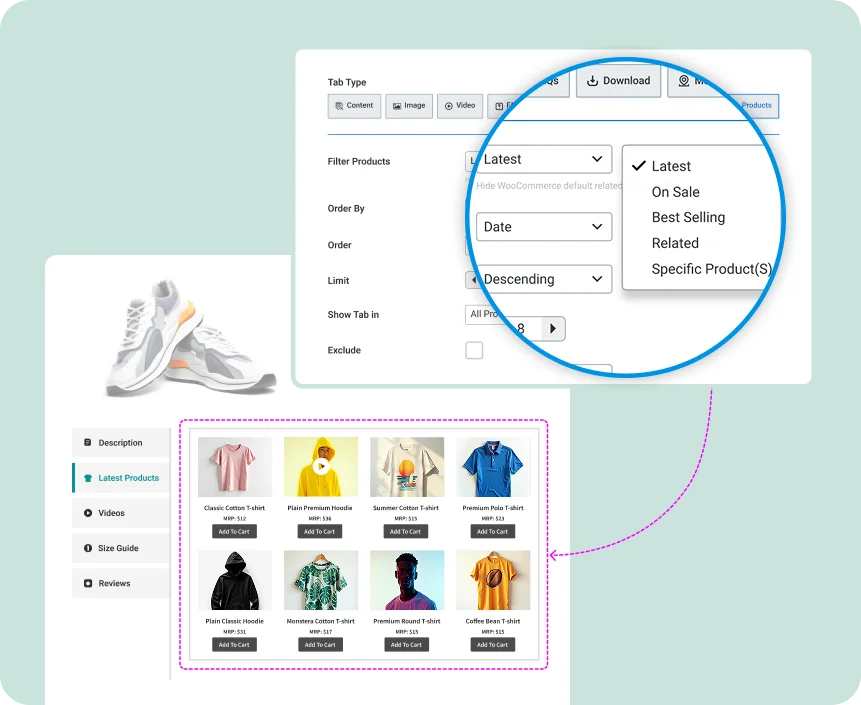Viewport: 861px width, 705px height.
Task: Toggle the Exclude checkbox
Action: click(x=474, y=350)
